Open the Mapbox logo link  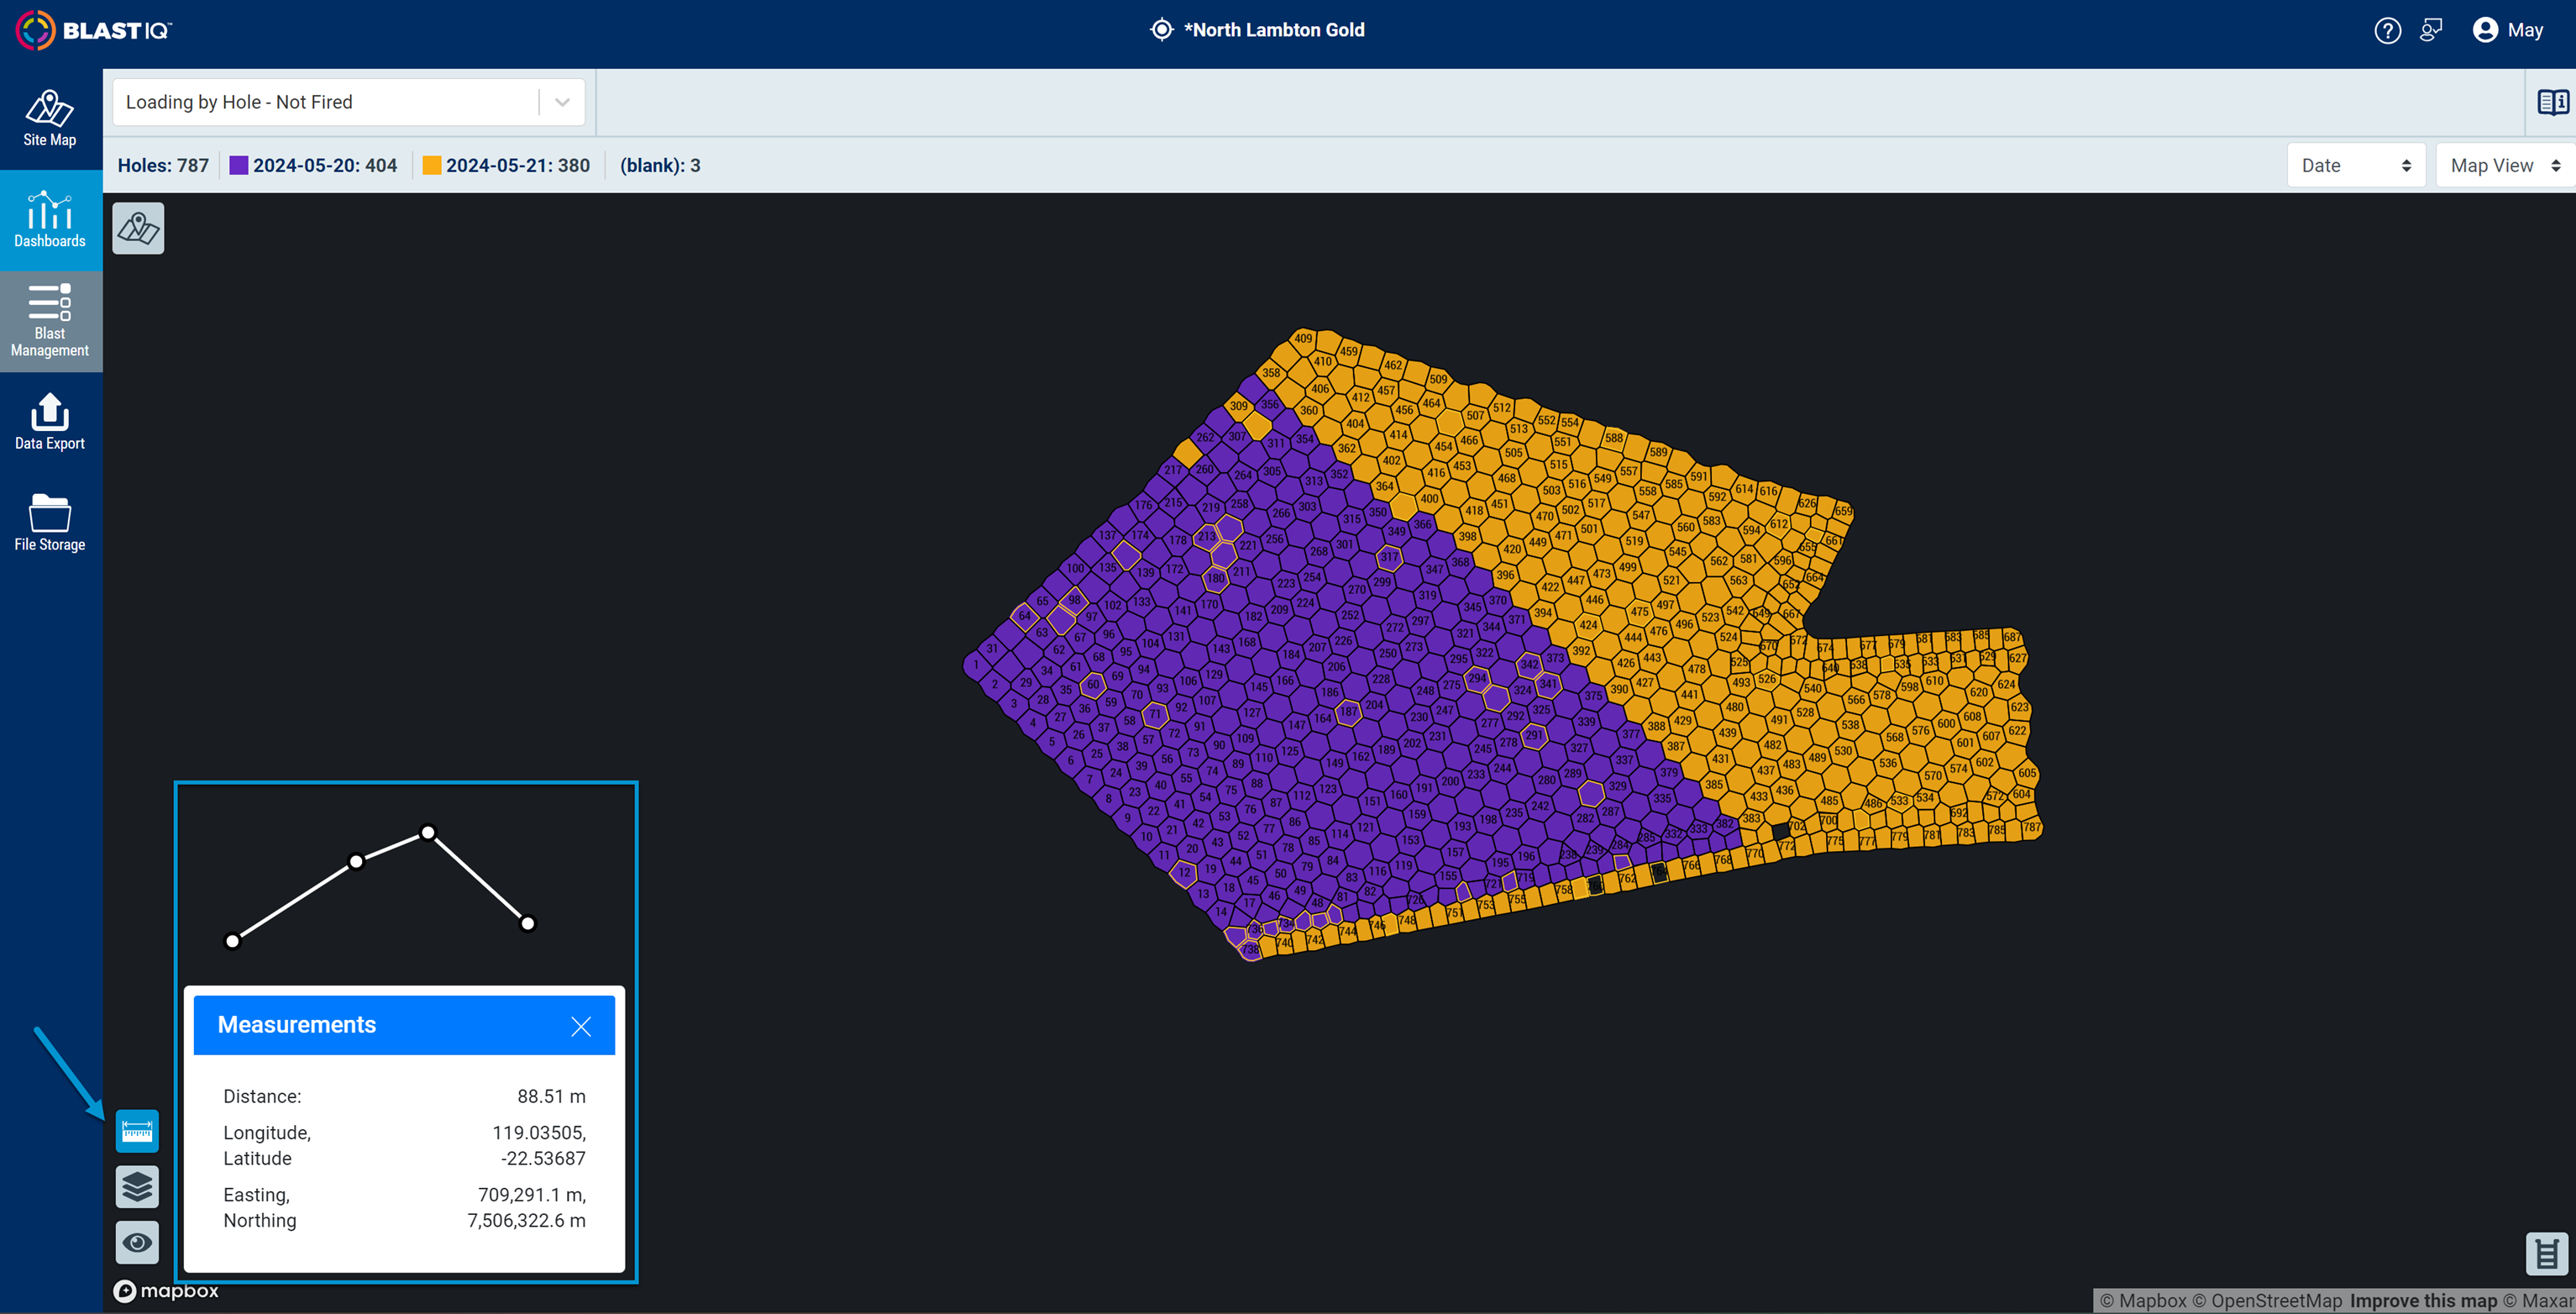pyautogui.click(x=166, y=1291)
